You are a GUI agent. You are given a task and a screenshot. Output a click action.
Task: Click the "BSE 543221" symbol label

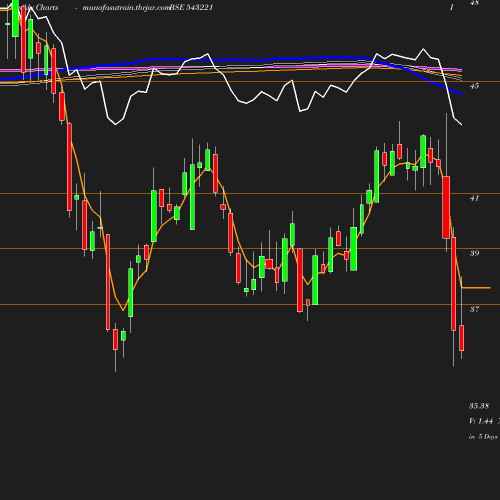tap(192, 8)
